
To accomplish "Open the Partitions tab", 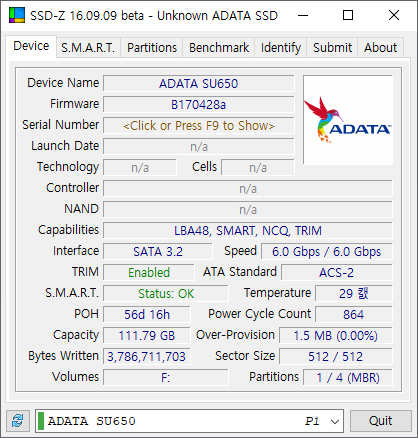I will [x=152, y=48].
